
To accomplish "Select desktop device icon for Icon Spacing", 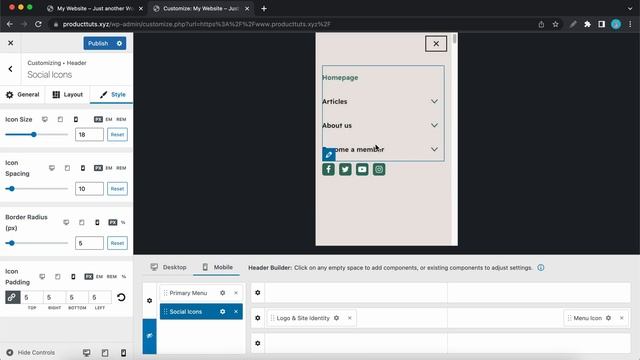I will pyautogui.click(x=52, y=168).
